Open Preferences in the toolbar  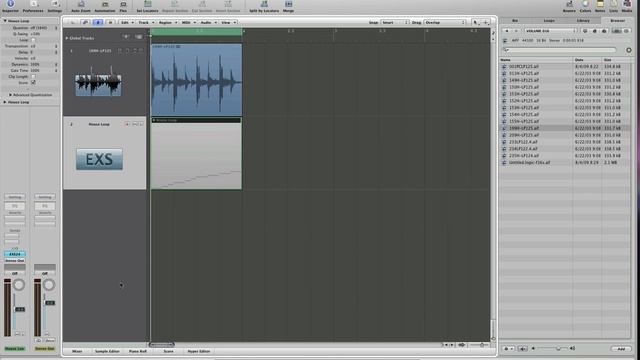click(33, 6)
